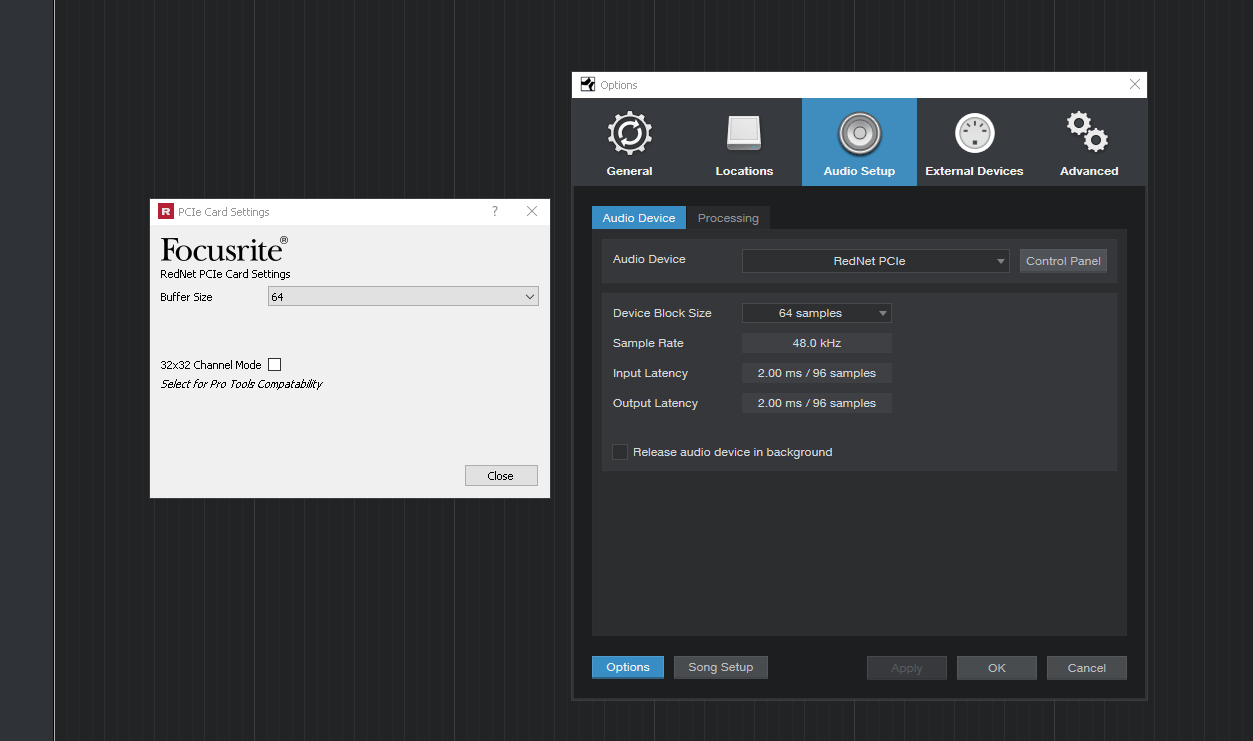Screen dimensions: 1253x741
Task: Open External Devices MIDI connector icon
Action: click(x=974, y=134)
